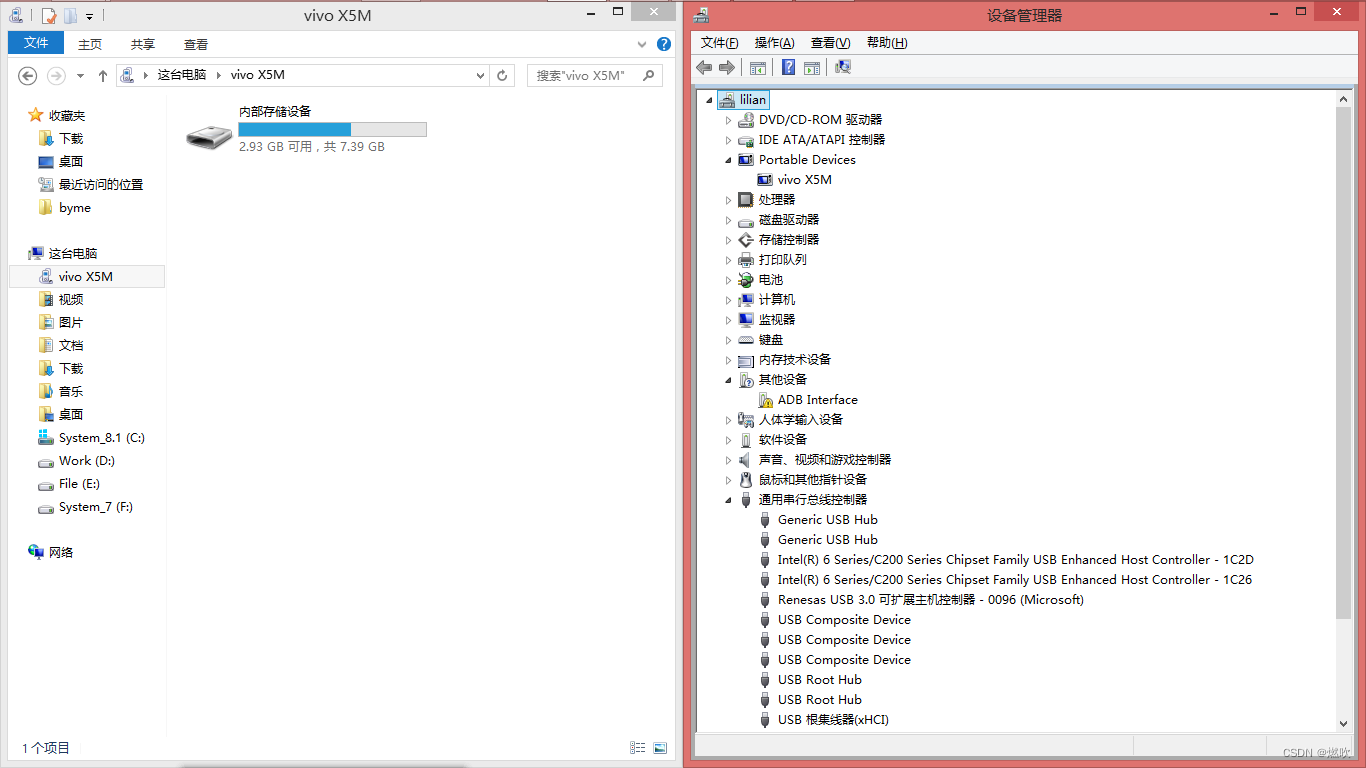Select 网络 in Explorer sidebar
Image resolution: width=1366 pixels, height=768 pixels.
[61, 553]
